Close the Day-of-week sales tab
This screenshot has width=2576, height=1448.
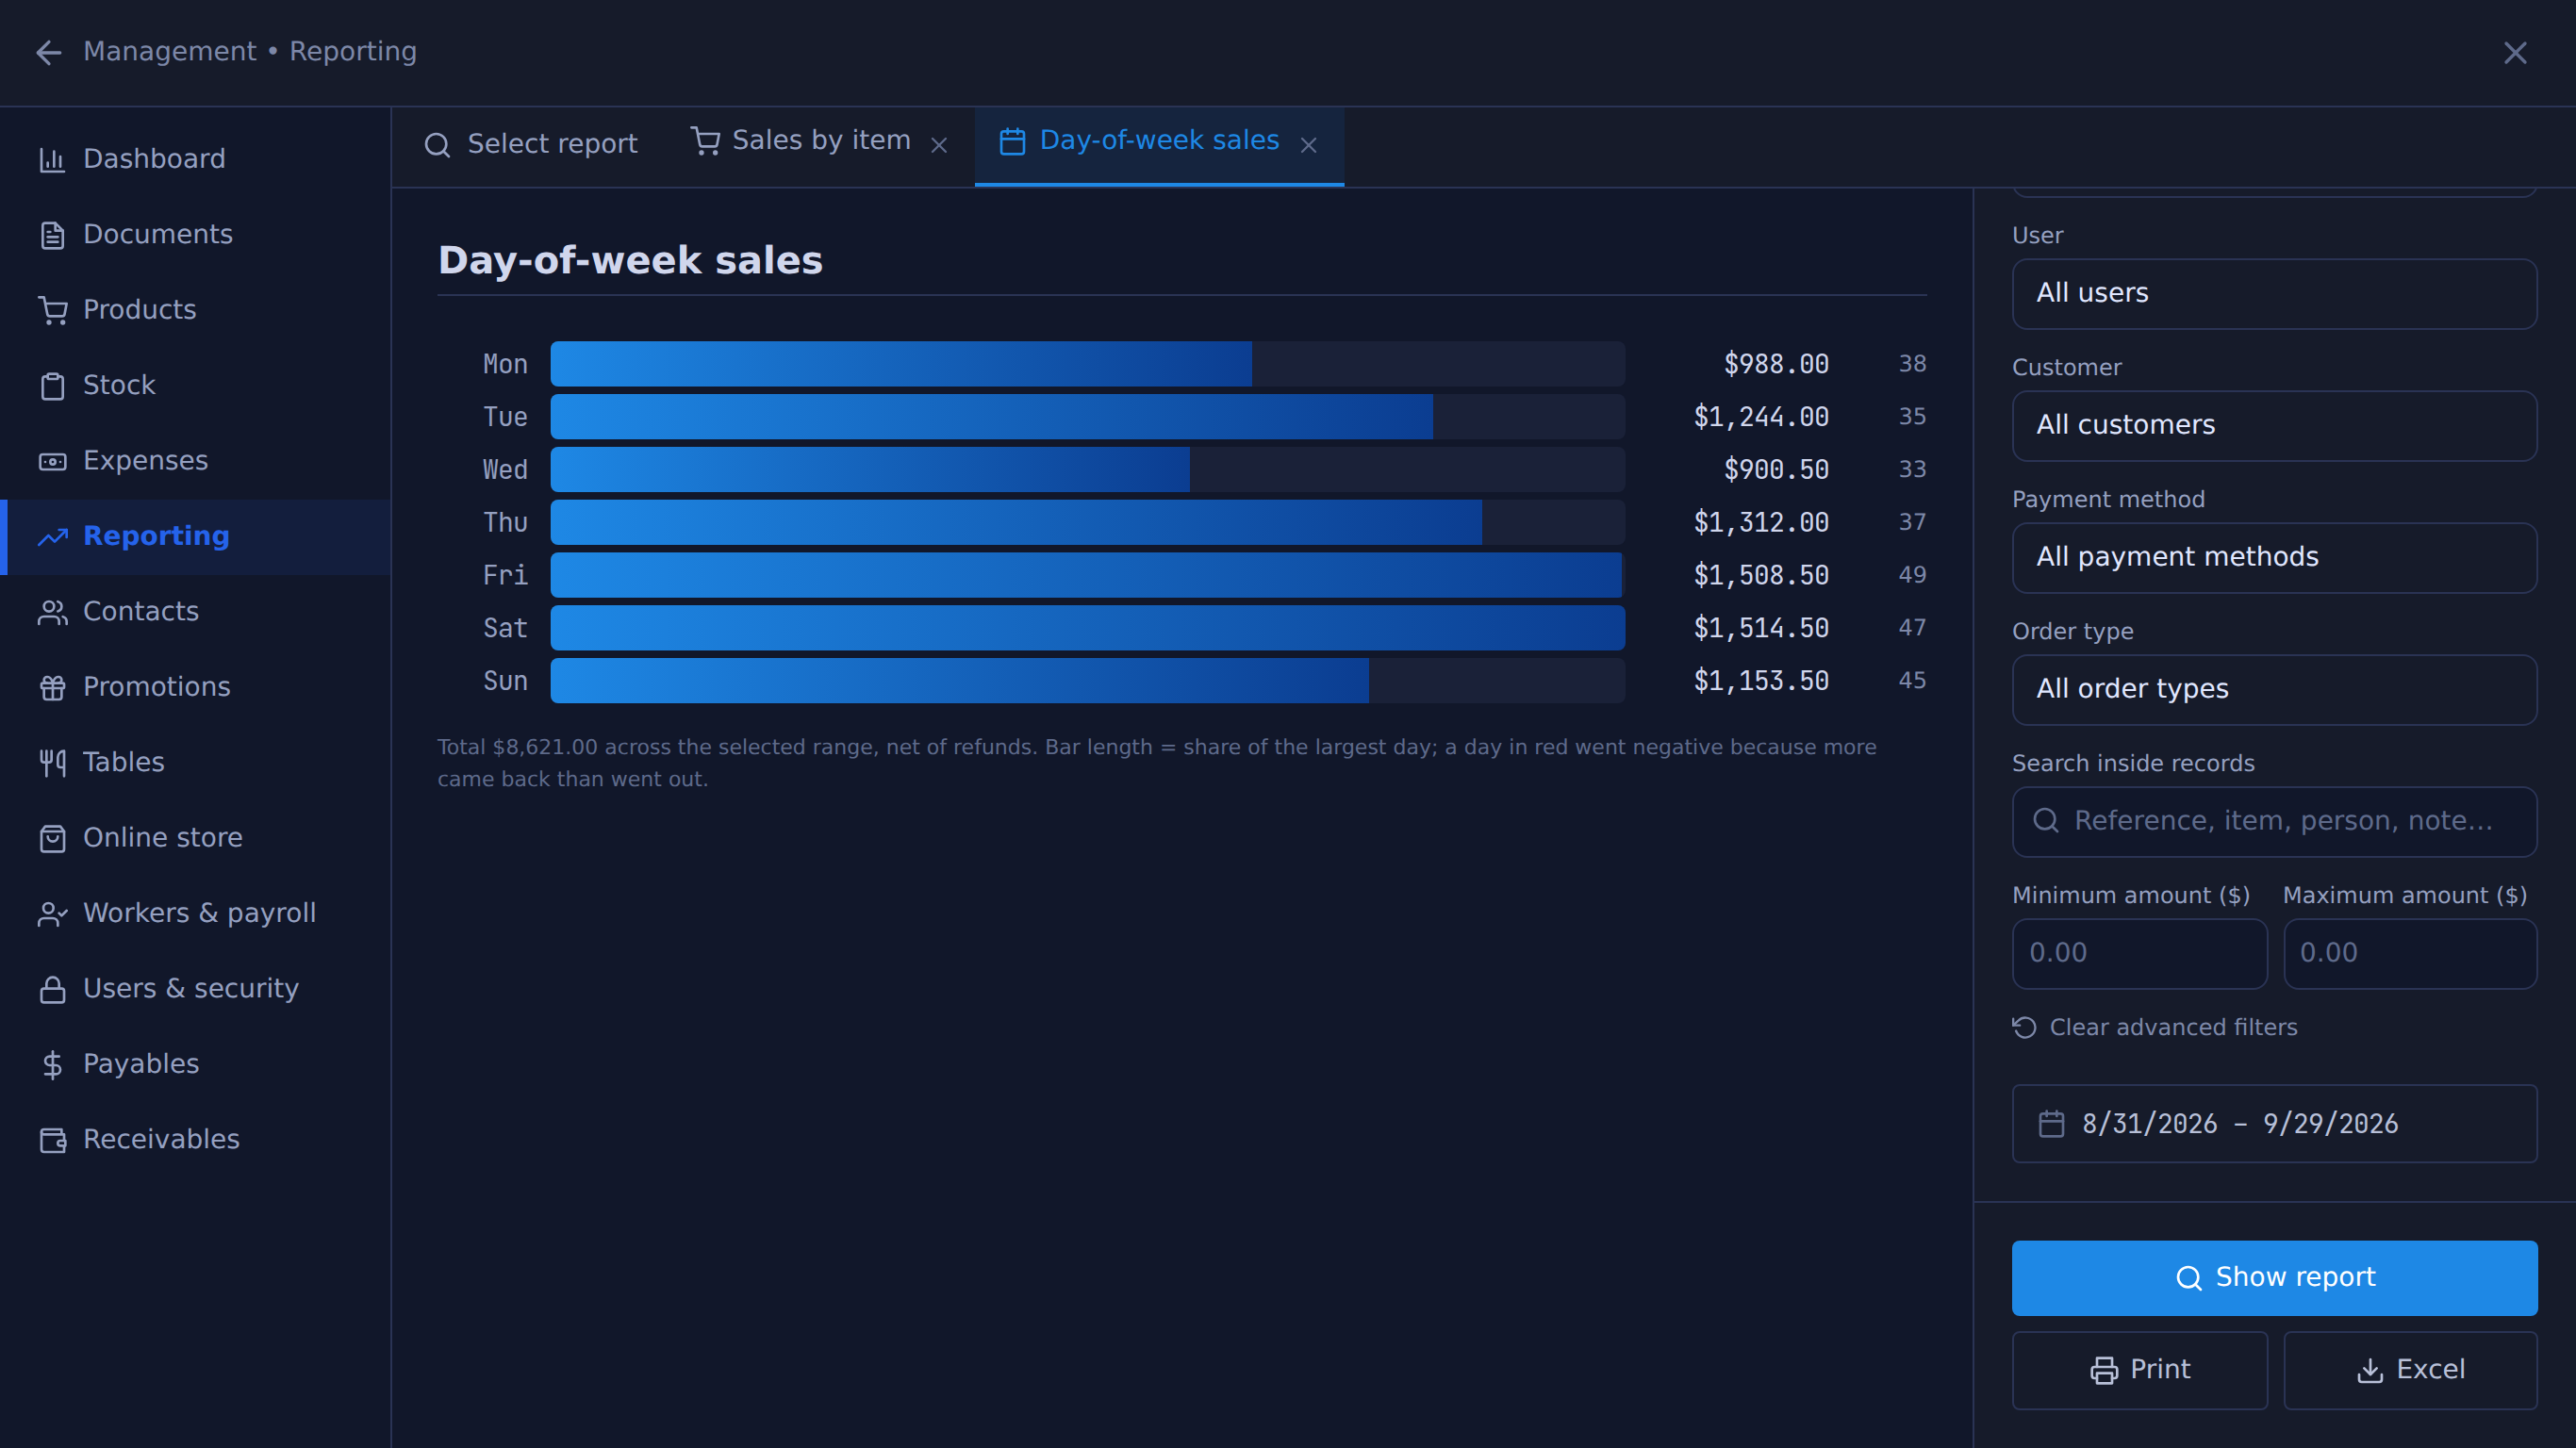[x=1308, y=145]
